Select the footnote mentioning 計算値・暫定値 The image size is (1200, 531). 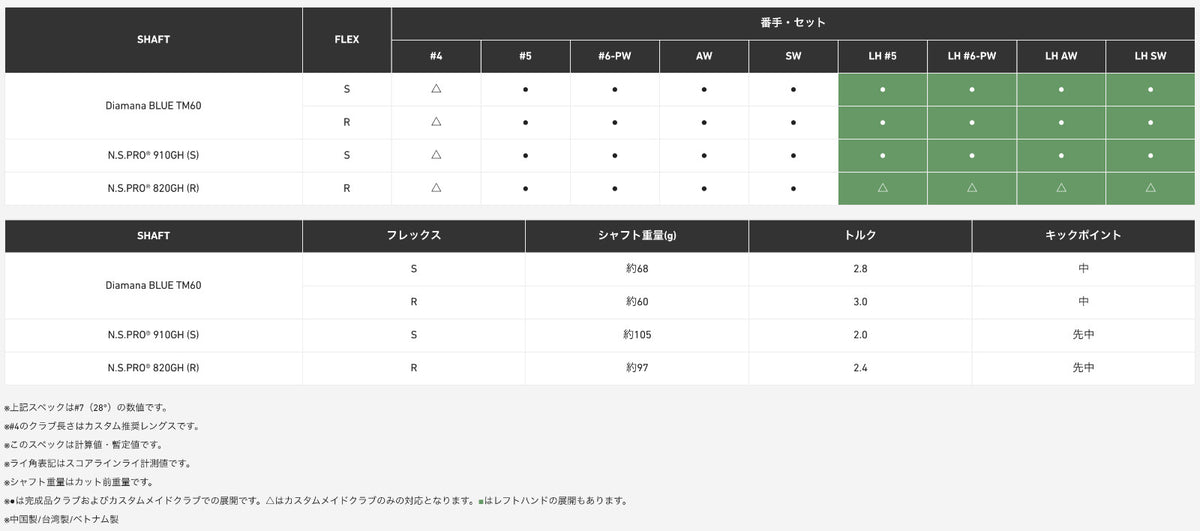pyautogui.click(x=83, y=445)
